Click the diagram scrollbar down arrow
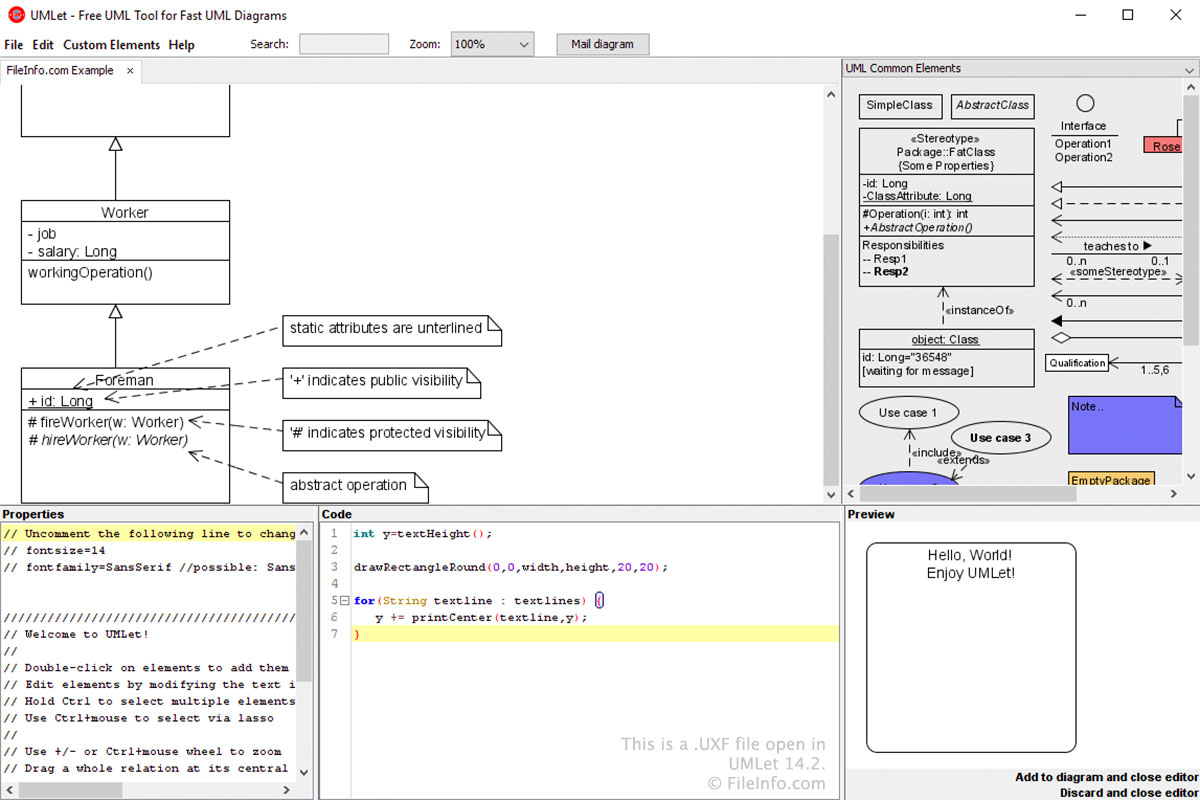 coord(831,495)
